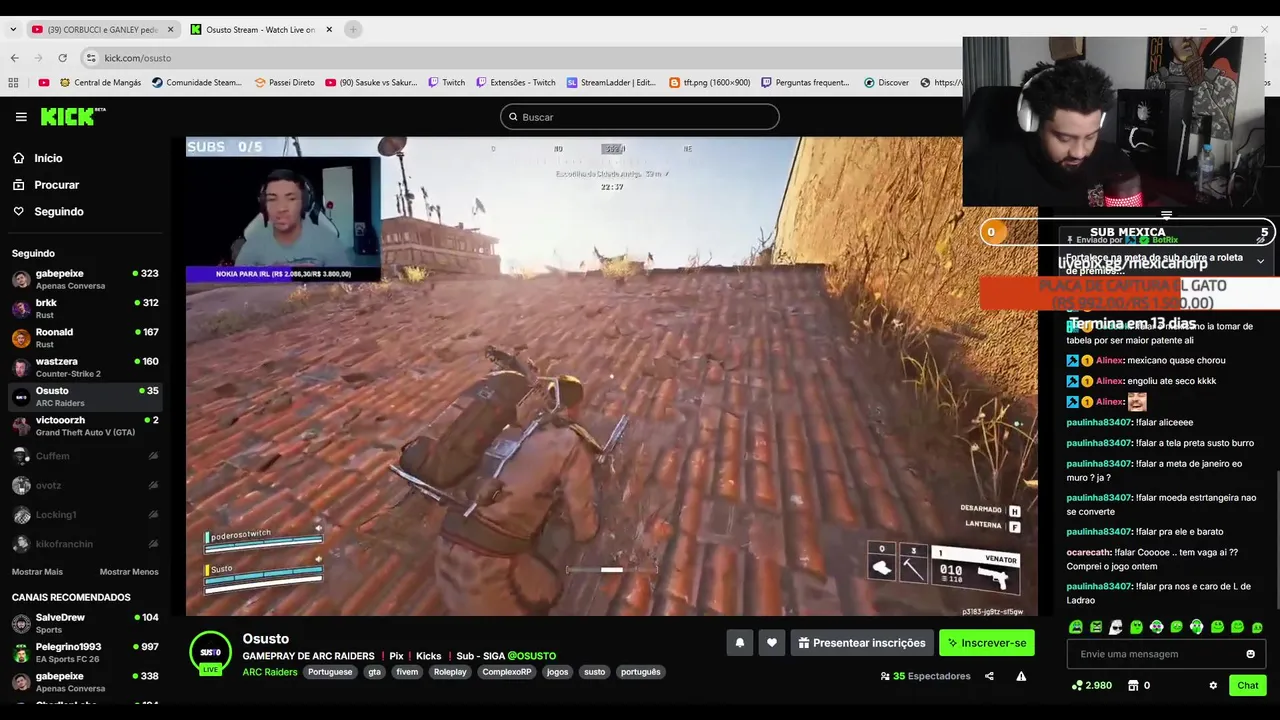Expand list with Mostrar Mais
Screen dimensions: 1280x720
click(37, 572)
